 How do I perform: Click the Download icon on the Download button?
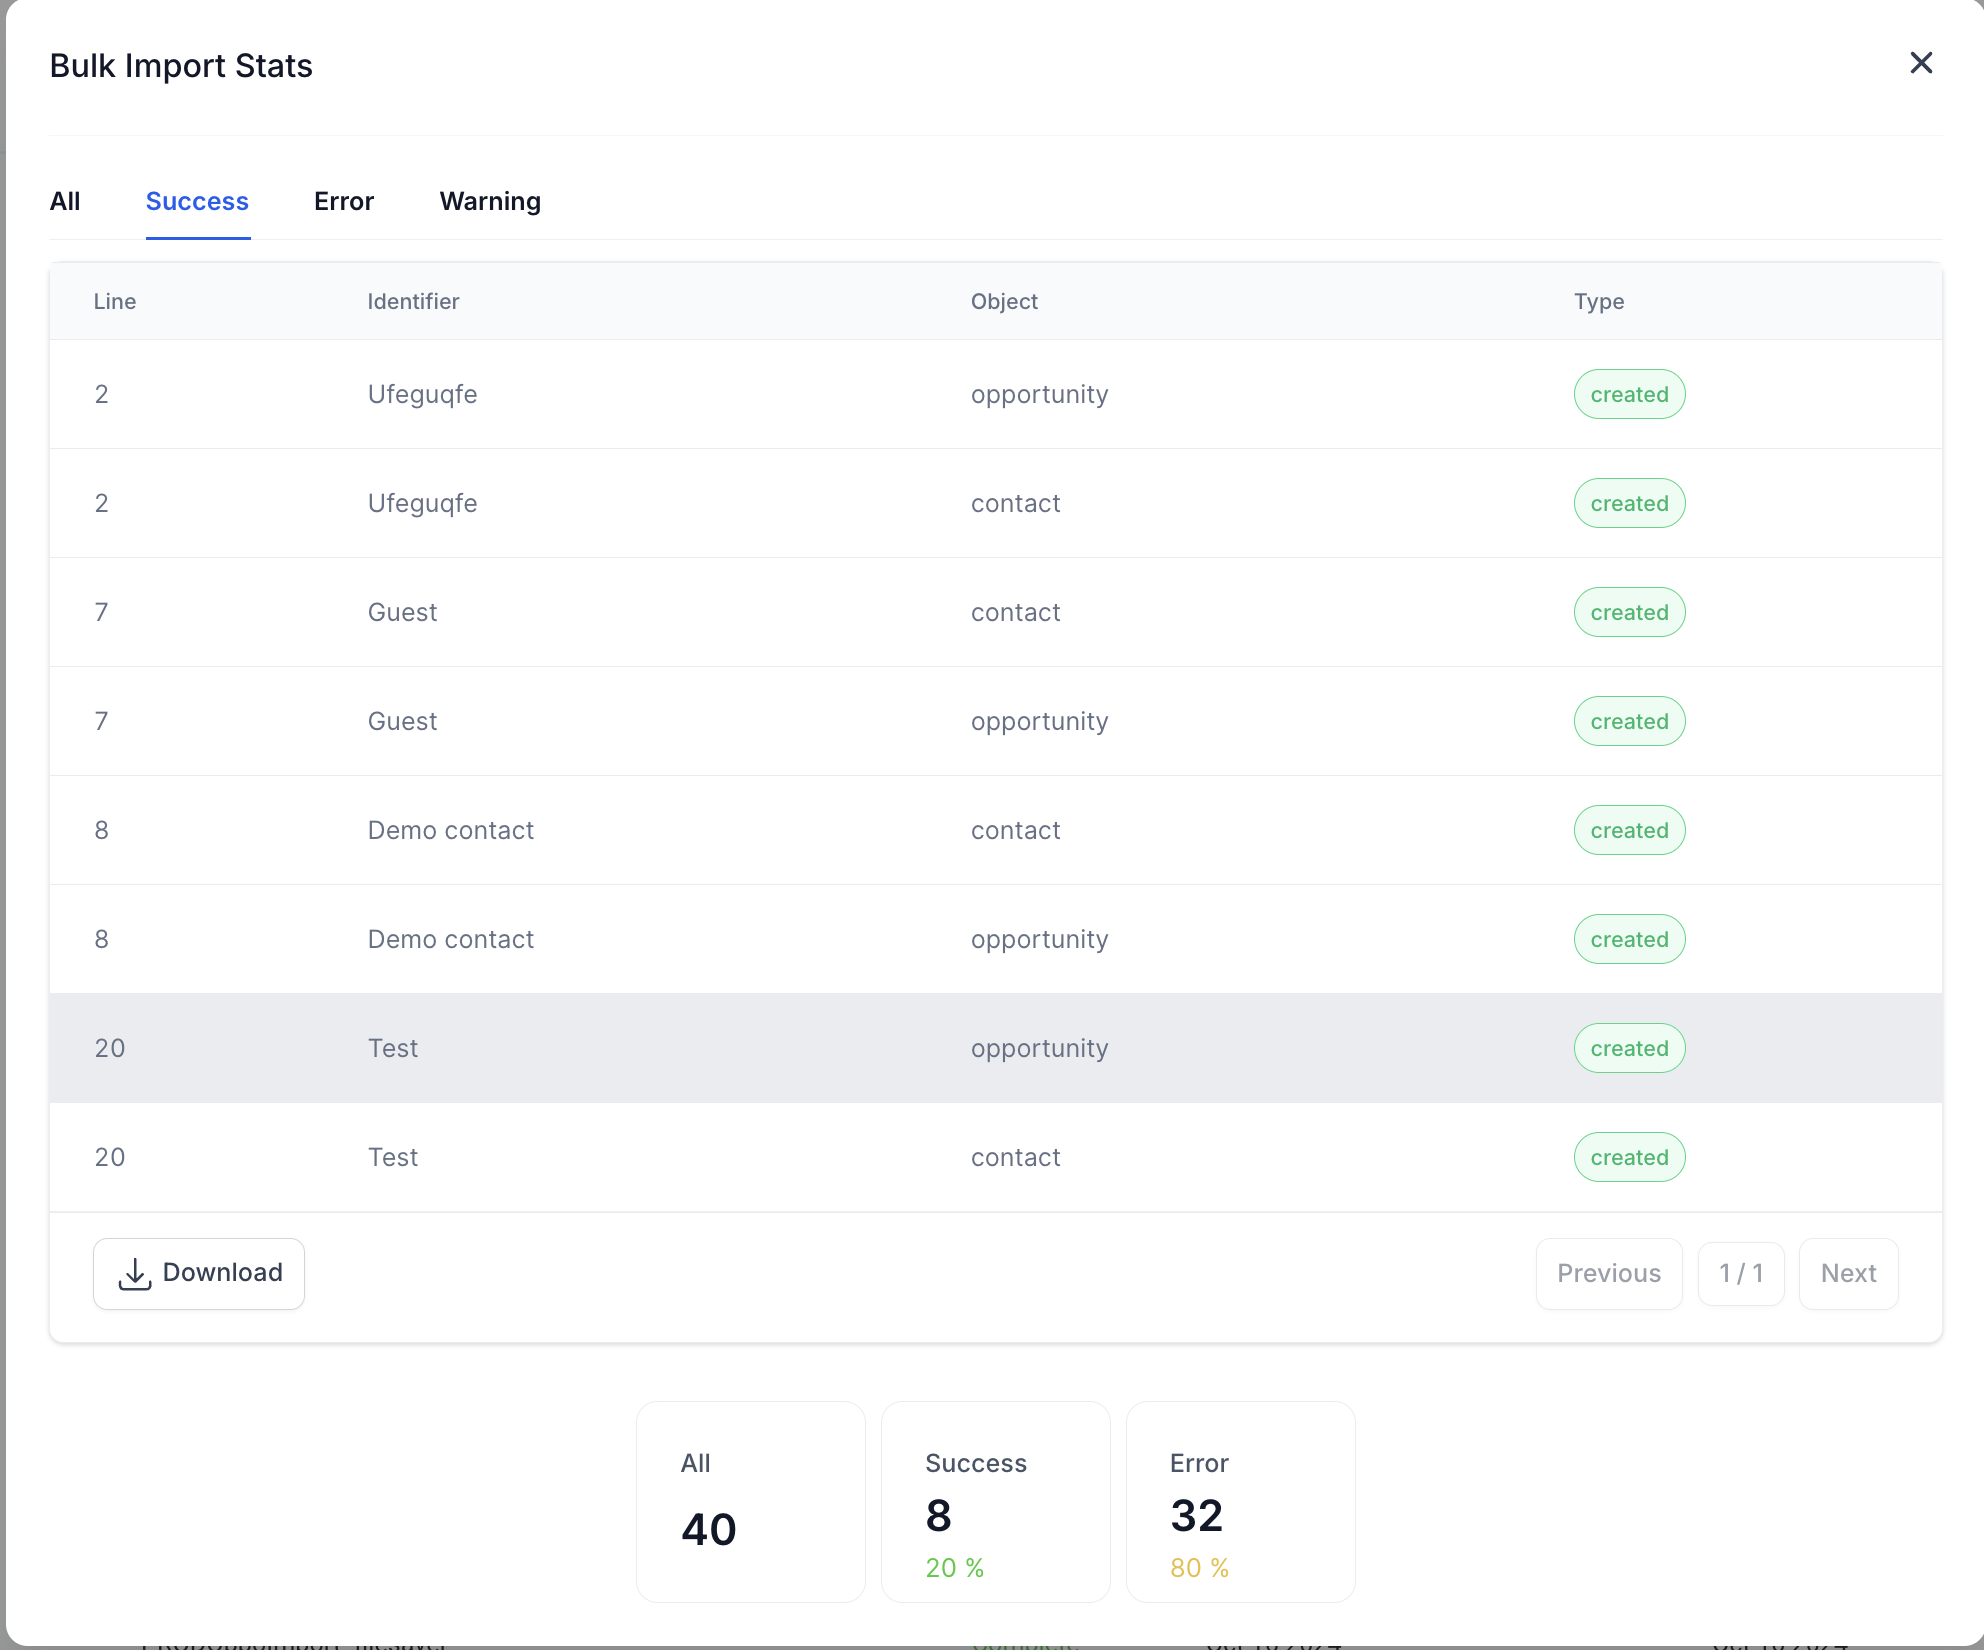[135, 1272]
